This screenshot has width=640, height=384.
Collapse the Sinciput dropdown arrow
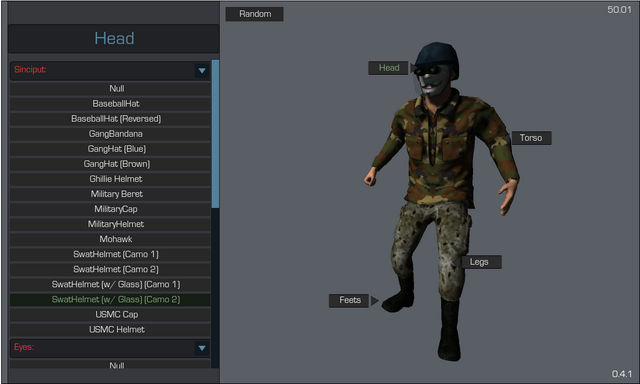202,71
